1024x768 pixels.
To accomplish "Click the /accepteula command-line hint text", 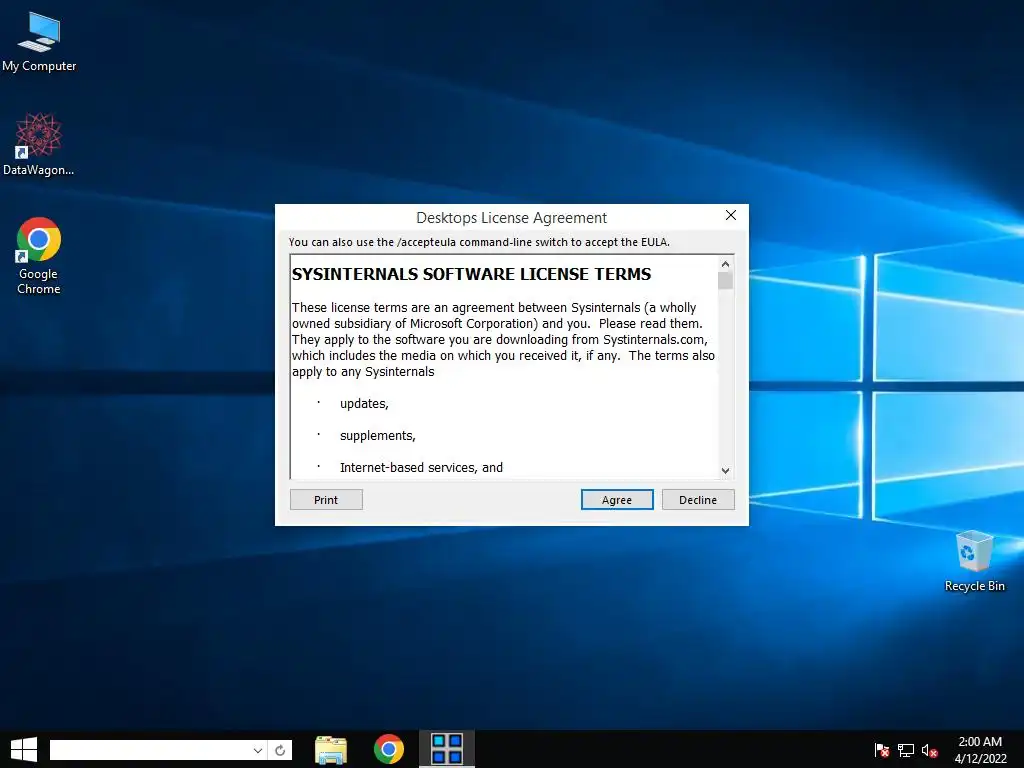I will pos(479,242).
